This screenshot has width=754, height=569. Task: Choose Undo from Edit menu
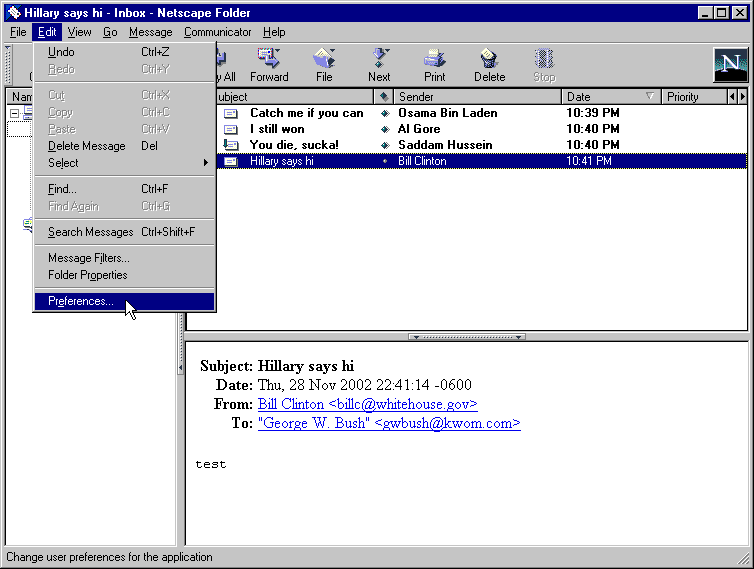125,52
